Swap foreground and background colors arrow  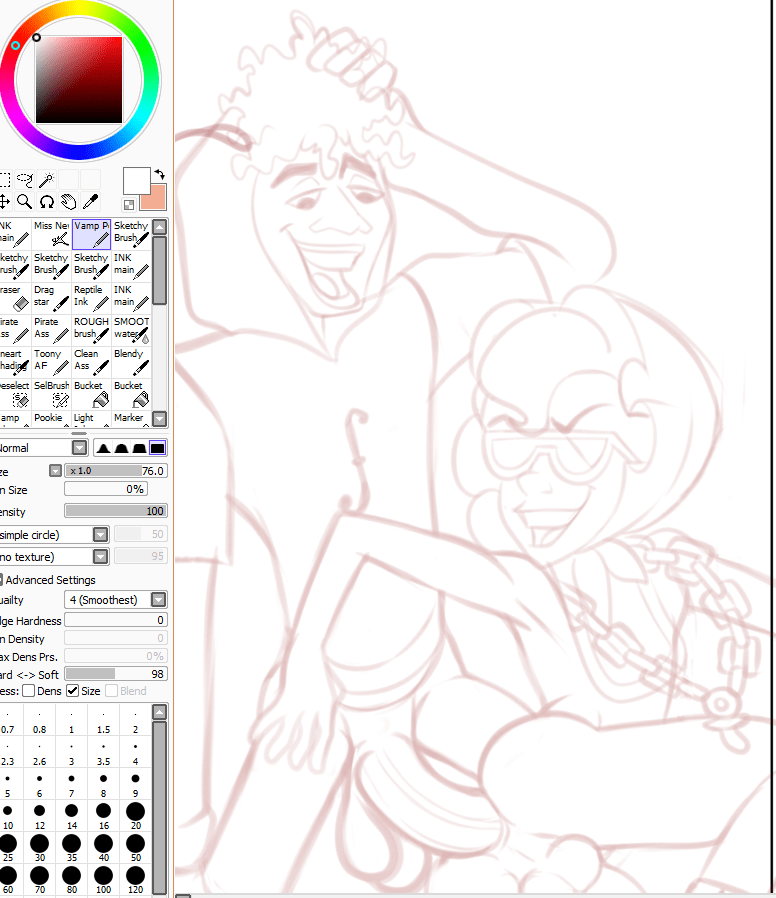pos(160,174)
